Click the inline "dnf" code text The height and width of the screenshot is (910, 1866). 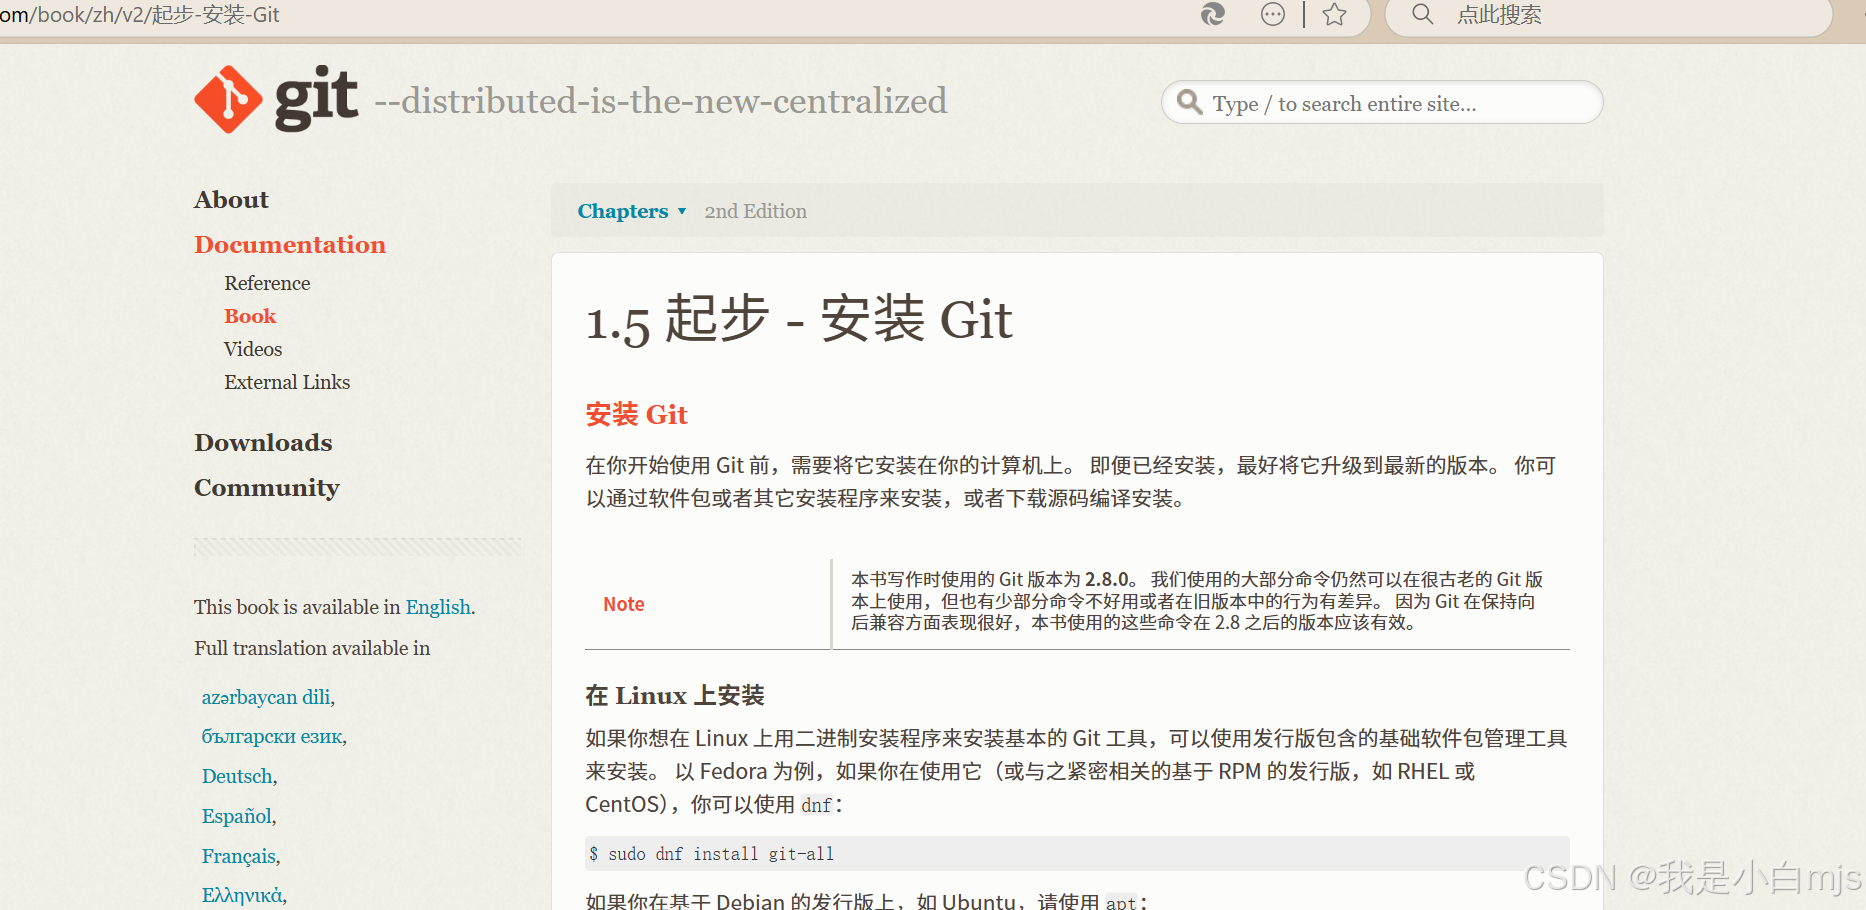tap(816, 805)
